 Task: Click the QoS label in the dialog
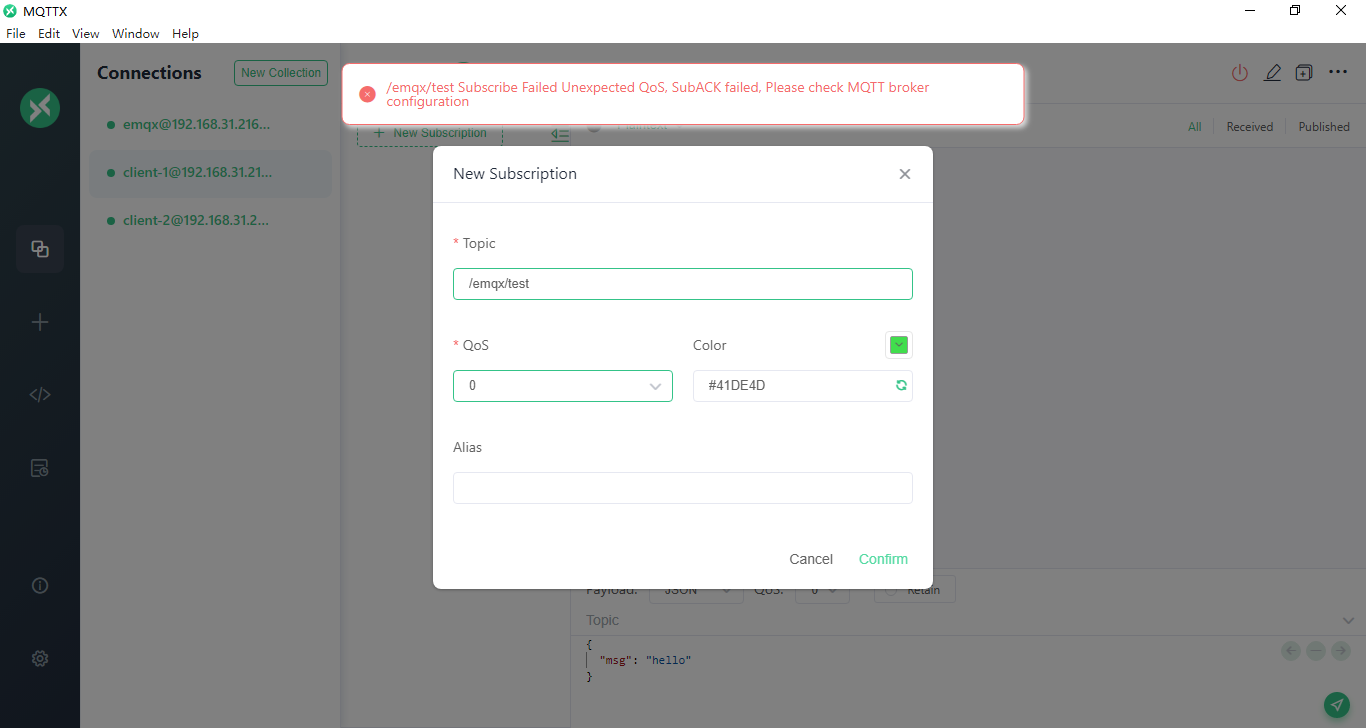click(476, 345)
